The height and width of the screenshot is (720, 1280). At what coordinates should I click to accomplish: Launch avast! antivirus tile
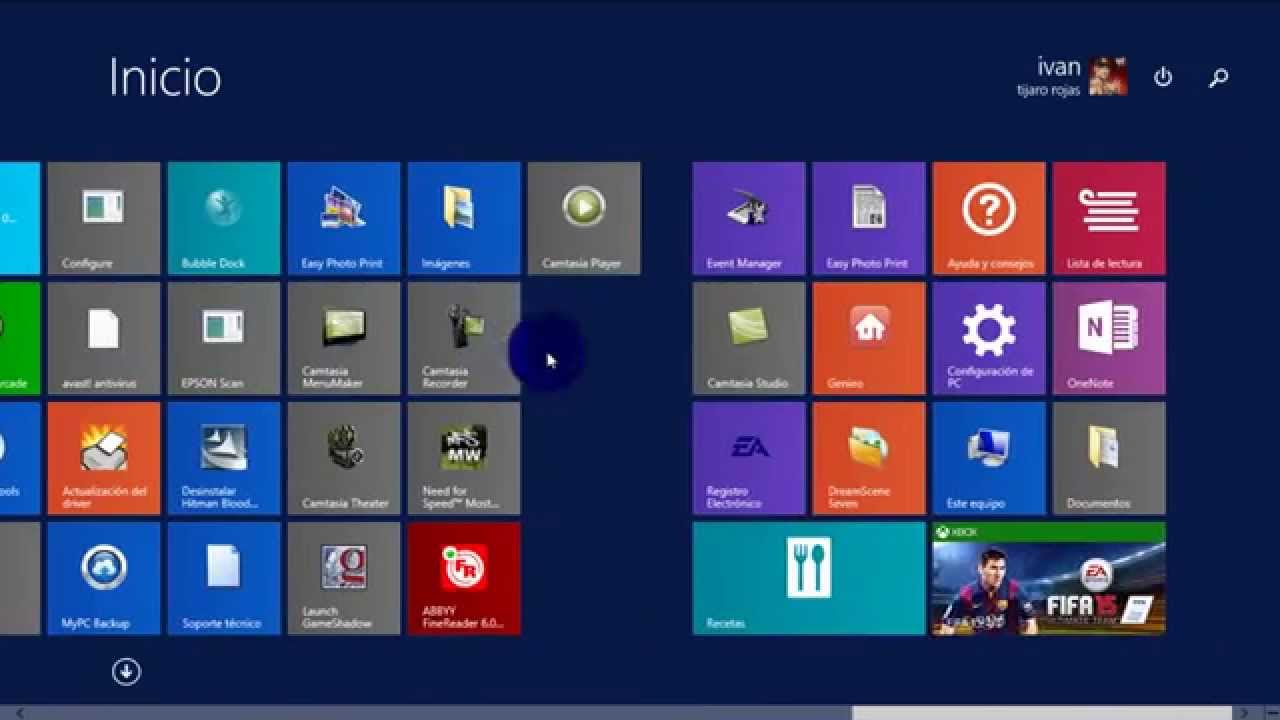pyautogui.click(x=104, y=338)
